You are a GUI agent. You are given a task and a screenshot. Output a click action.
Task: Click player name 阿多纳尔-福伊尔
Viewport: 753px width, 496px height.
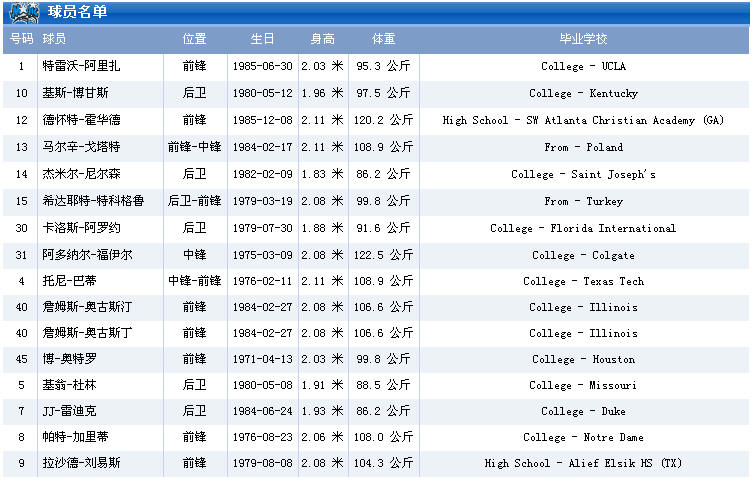87,254
